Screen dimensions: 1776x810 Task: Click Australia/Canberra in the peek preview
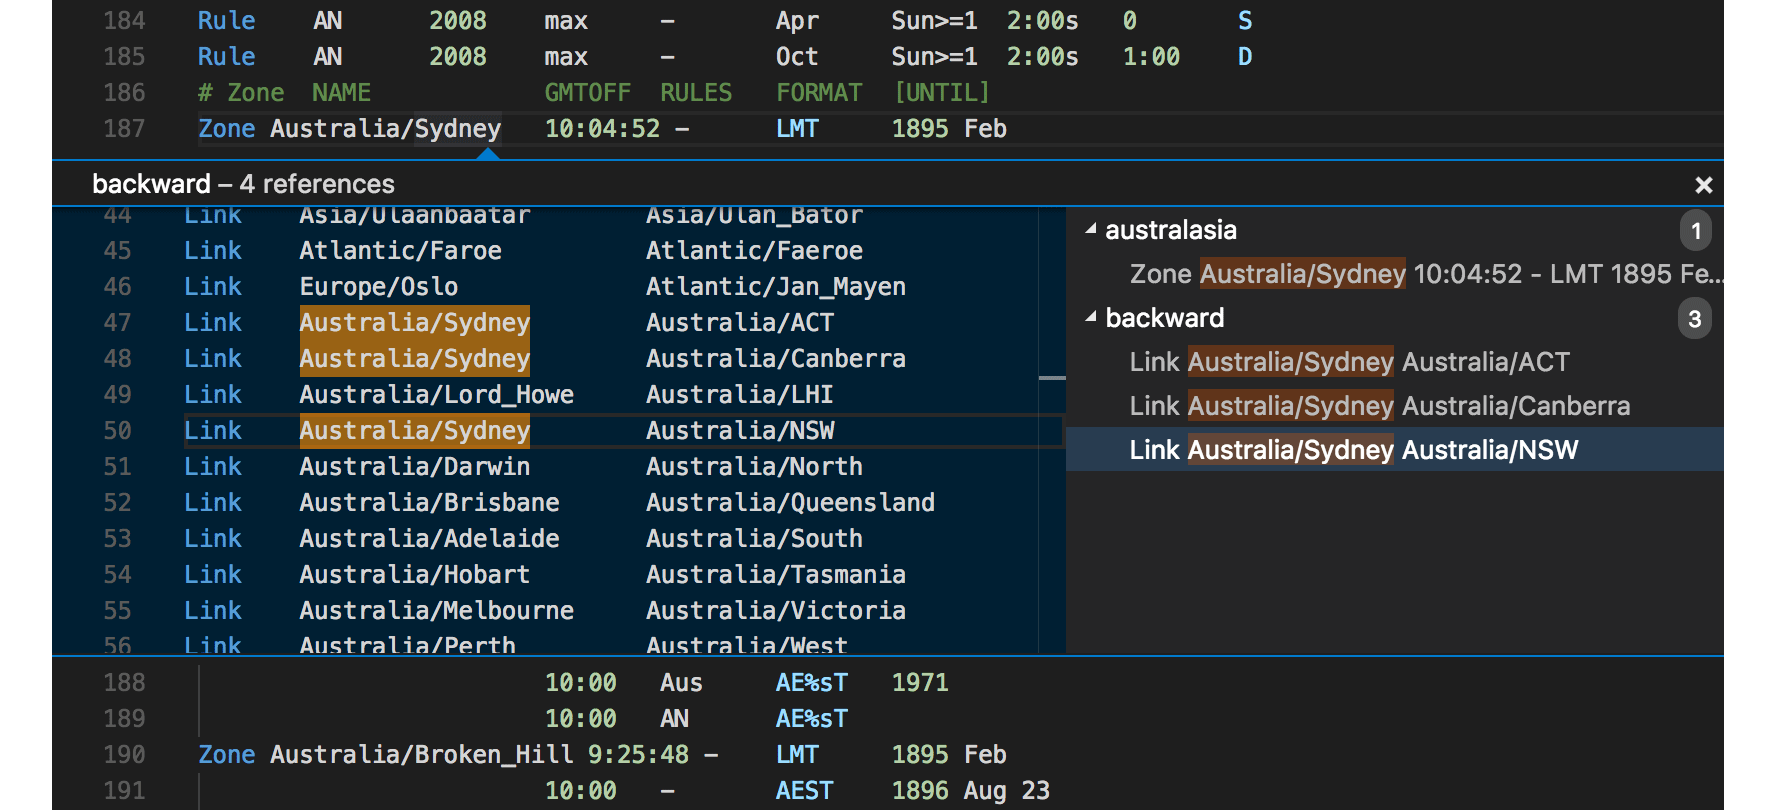[x=776, y=359]
